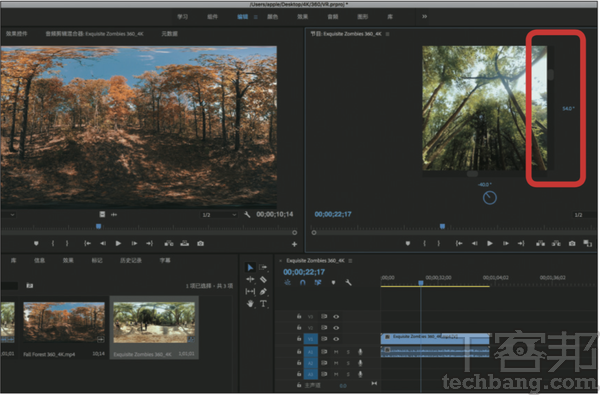Toggle sync lock on track A2
The width and height of the screenshot is (600, 395).
324,363
